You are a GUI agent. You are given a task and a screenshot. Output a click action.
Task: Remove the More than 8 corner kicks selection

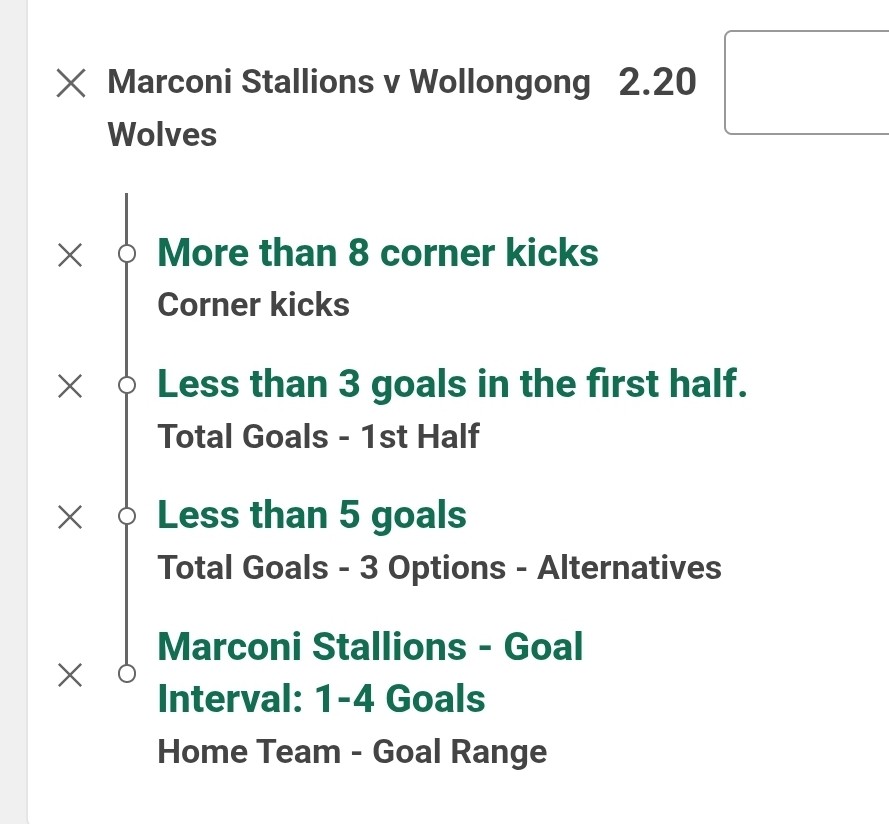click(70, 255)
